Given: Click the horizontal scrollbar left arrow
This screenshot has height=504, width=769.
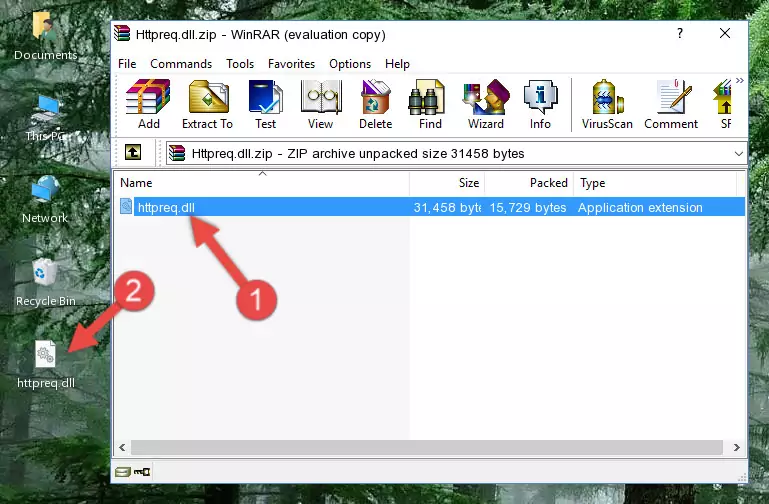Looking at the screenshot, I should pos(122,447).
